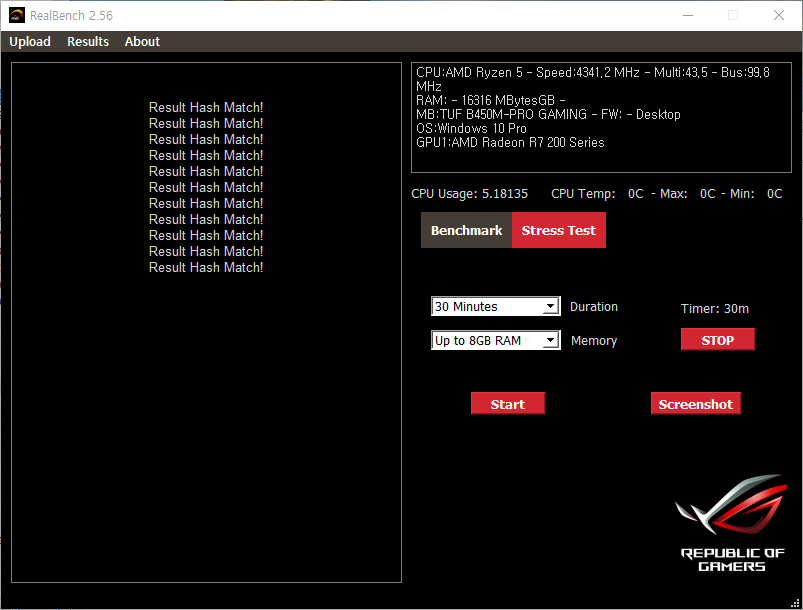803x610 pixels.
Task: Click the Screenshot button
Action: point(695,404)
